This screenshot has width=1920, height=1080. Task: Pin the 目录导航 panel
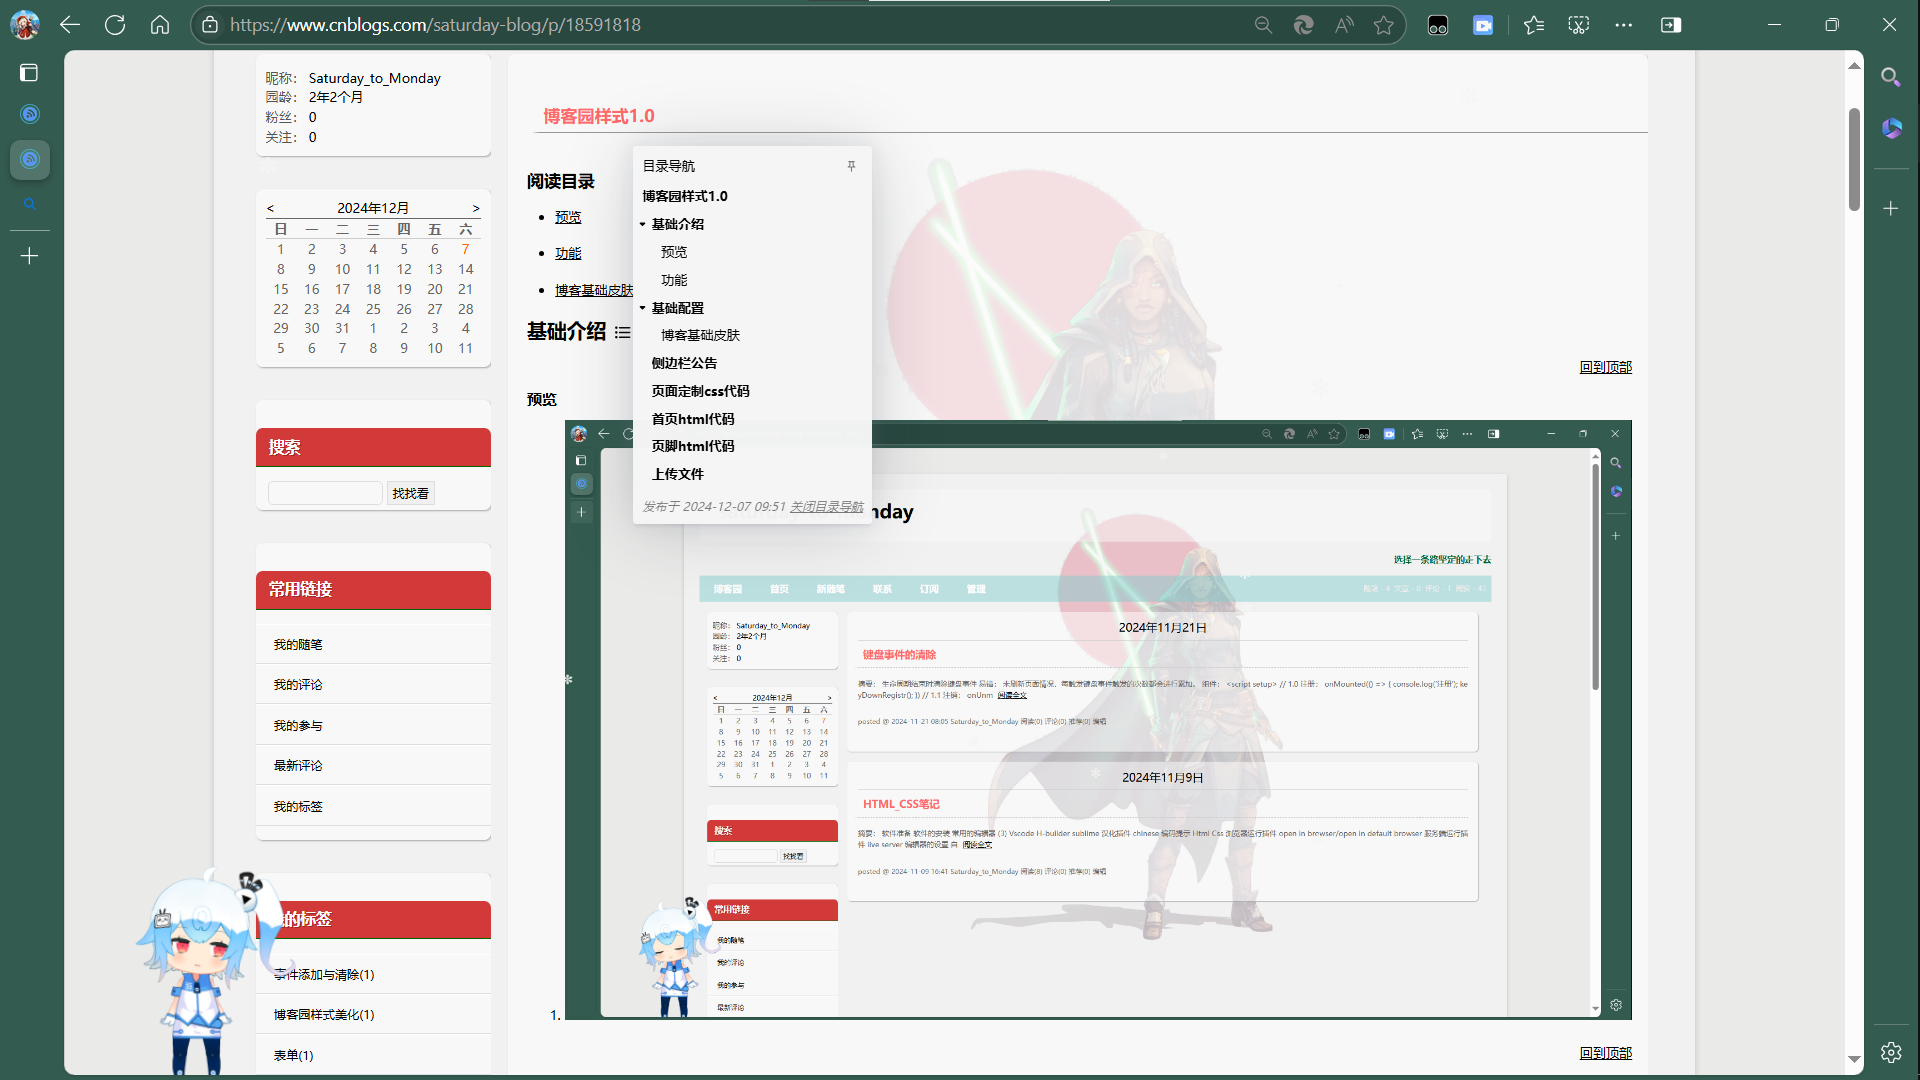[851, 166]
